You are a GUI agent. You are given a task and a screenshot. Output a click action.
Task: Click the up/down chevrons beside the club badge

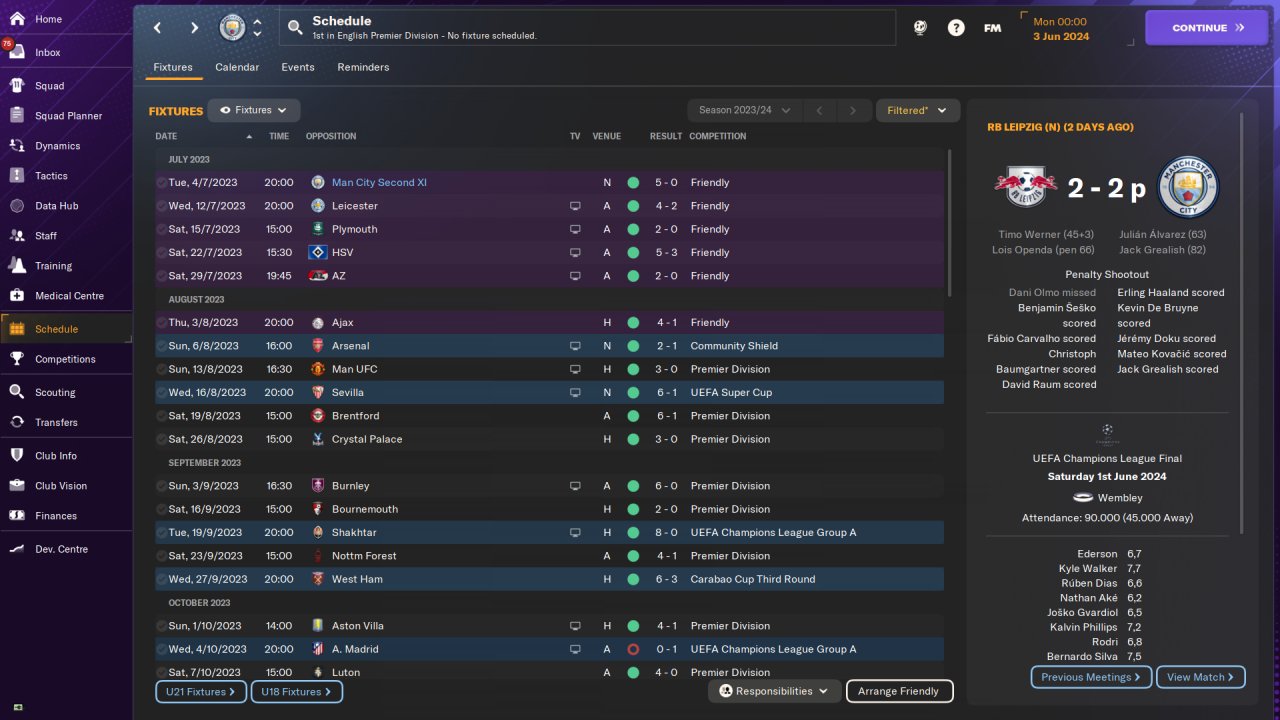[257, 28]
